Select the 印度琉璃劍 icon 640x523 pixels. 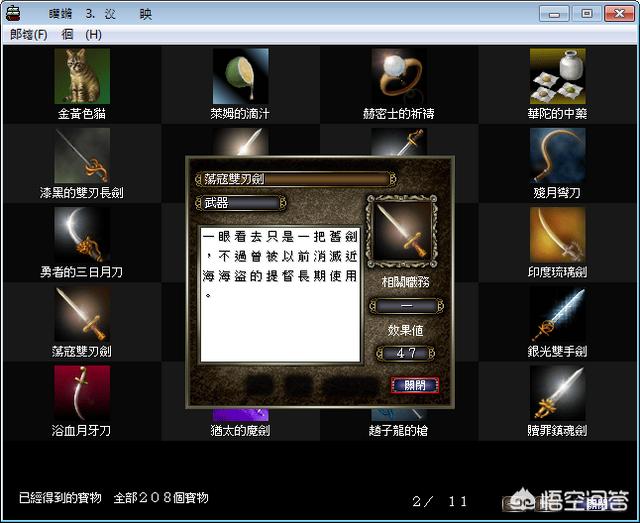[x=558, y=234]
